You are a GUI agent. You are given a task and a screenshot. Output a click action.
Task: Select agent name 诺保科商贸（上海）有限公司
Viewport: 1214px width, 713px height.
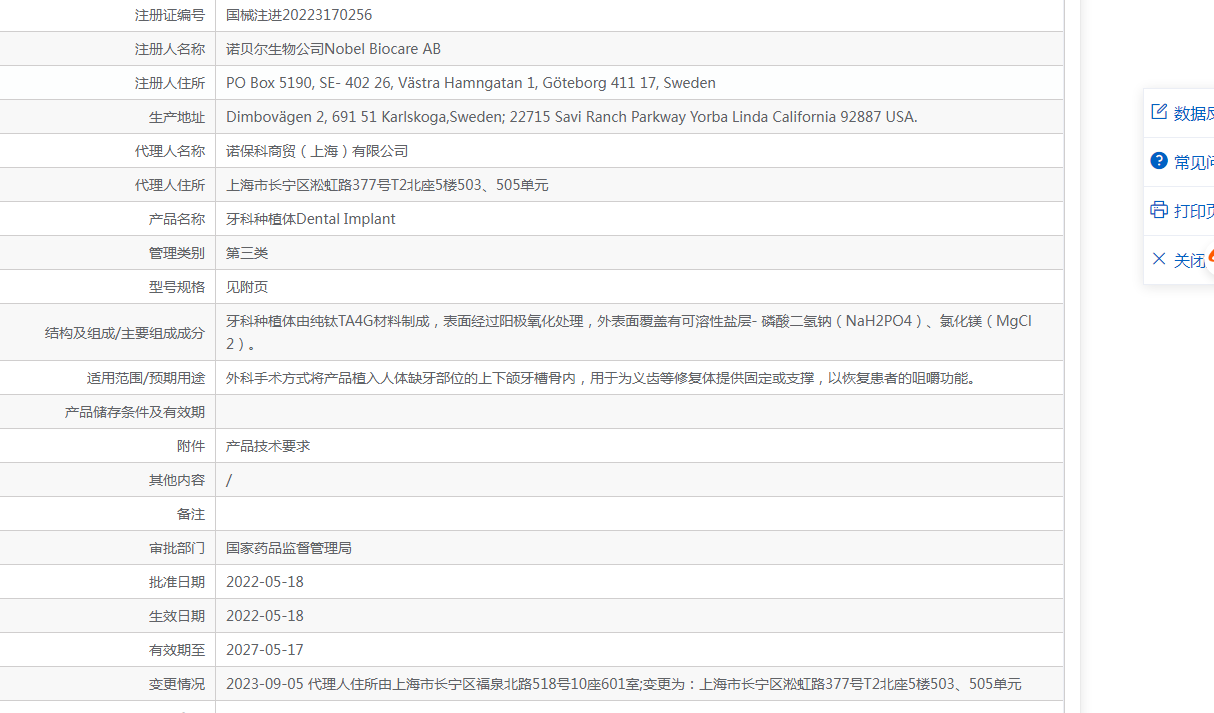tap(317, 151)
